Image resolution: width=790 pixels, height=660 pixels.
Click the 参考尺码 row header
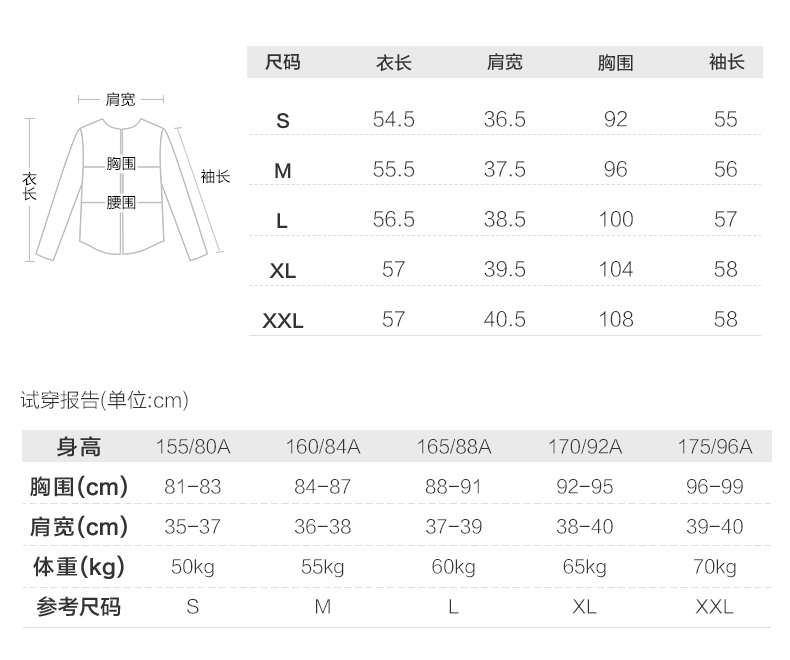click(x=78, y=607)
